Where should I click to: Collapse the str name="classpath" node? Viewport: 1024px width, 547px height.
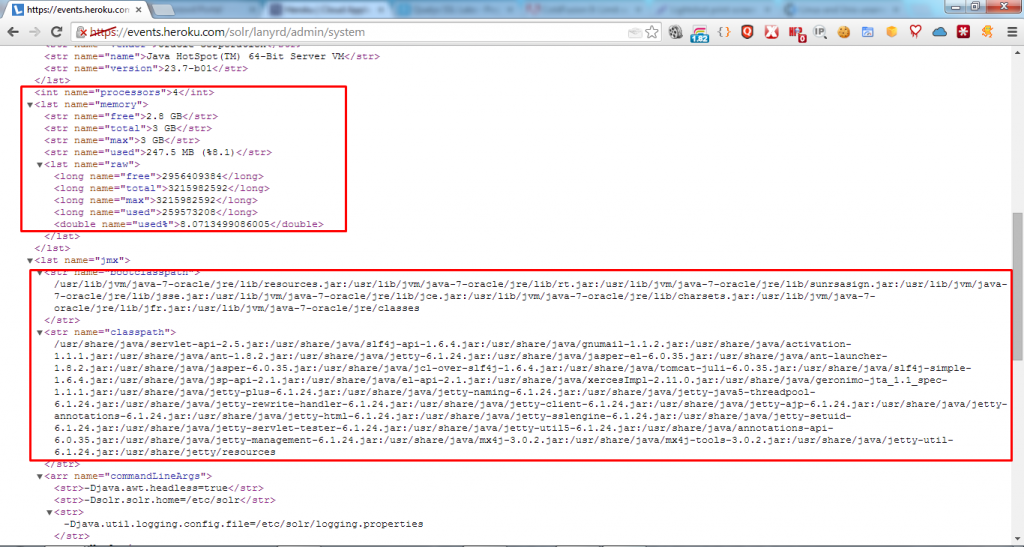(39, 332)
